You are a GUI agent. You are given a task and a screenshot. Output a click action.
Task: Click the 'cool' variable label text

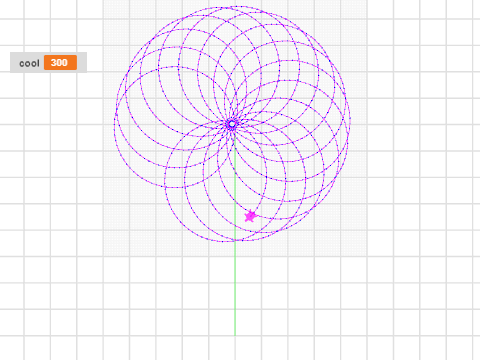pos(29,63)
